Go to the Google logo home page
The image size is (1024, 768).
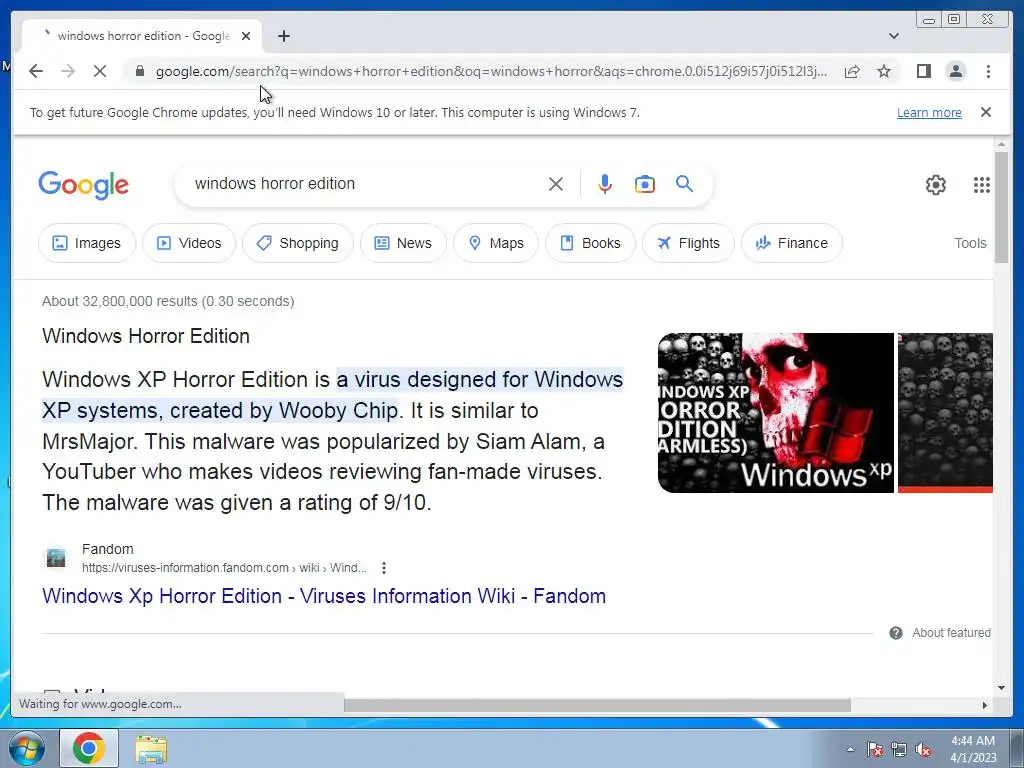click(84, 185)
